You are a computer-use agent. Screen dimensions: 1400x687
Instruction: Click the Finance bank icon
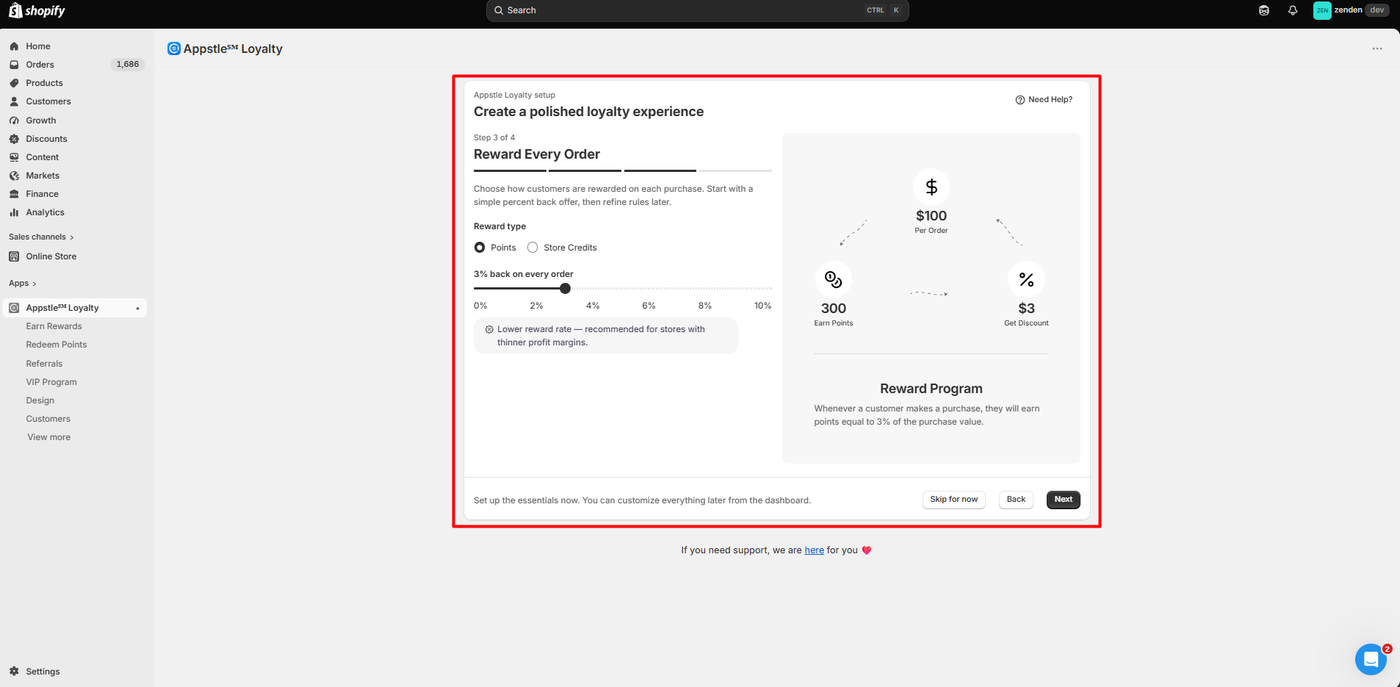[14, 194]
